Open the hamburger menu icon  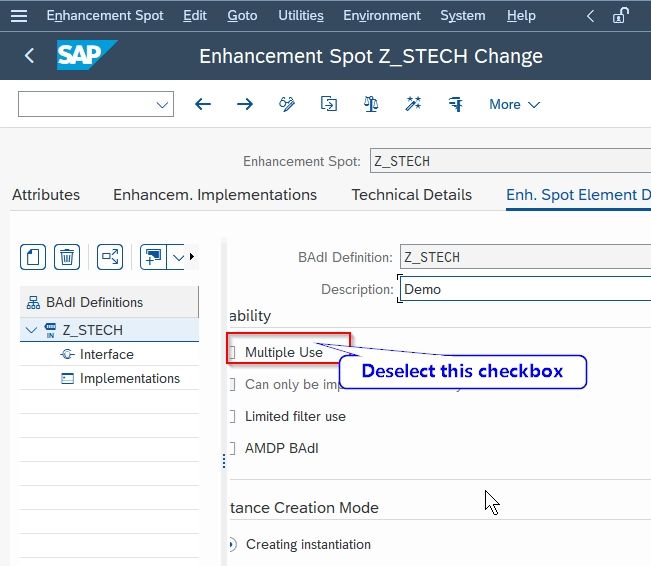[19, 16]
